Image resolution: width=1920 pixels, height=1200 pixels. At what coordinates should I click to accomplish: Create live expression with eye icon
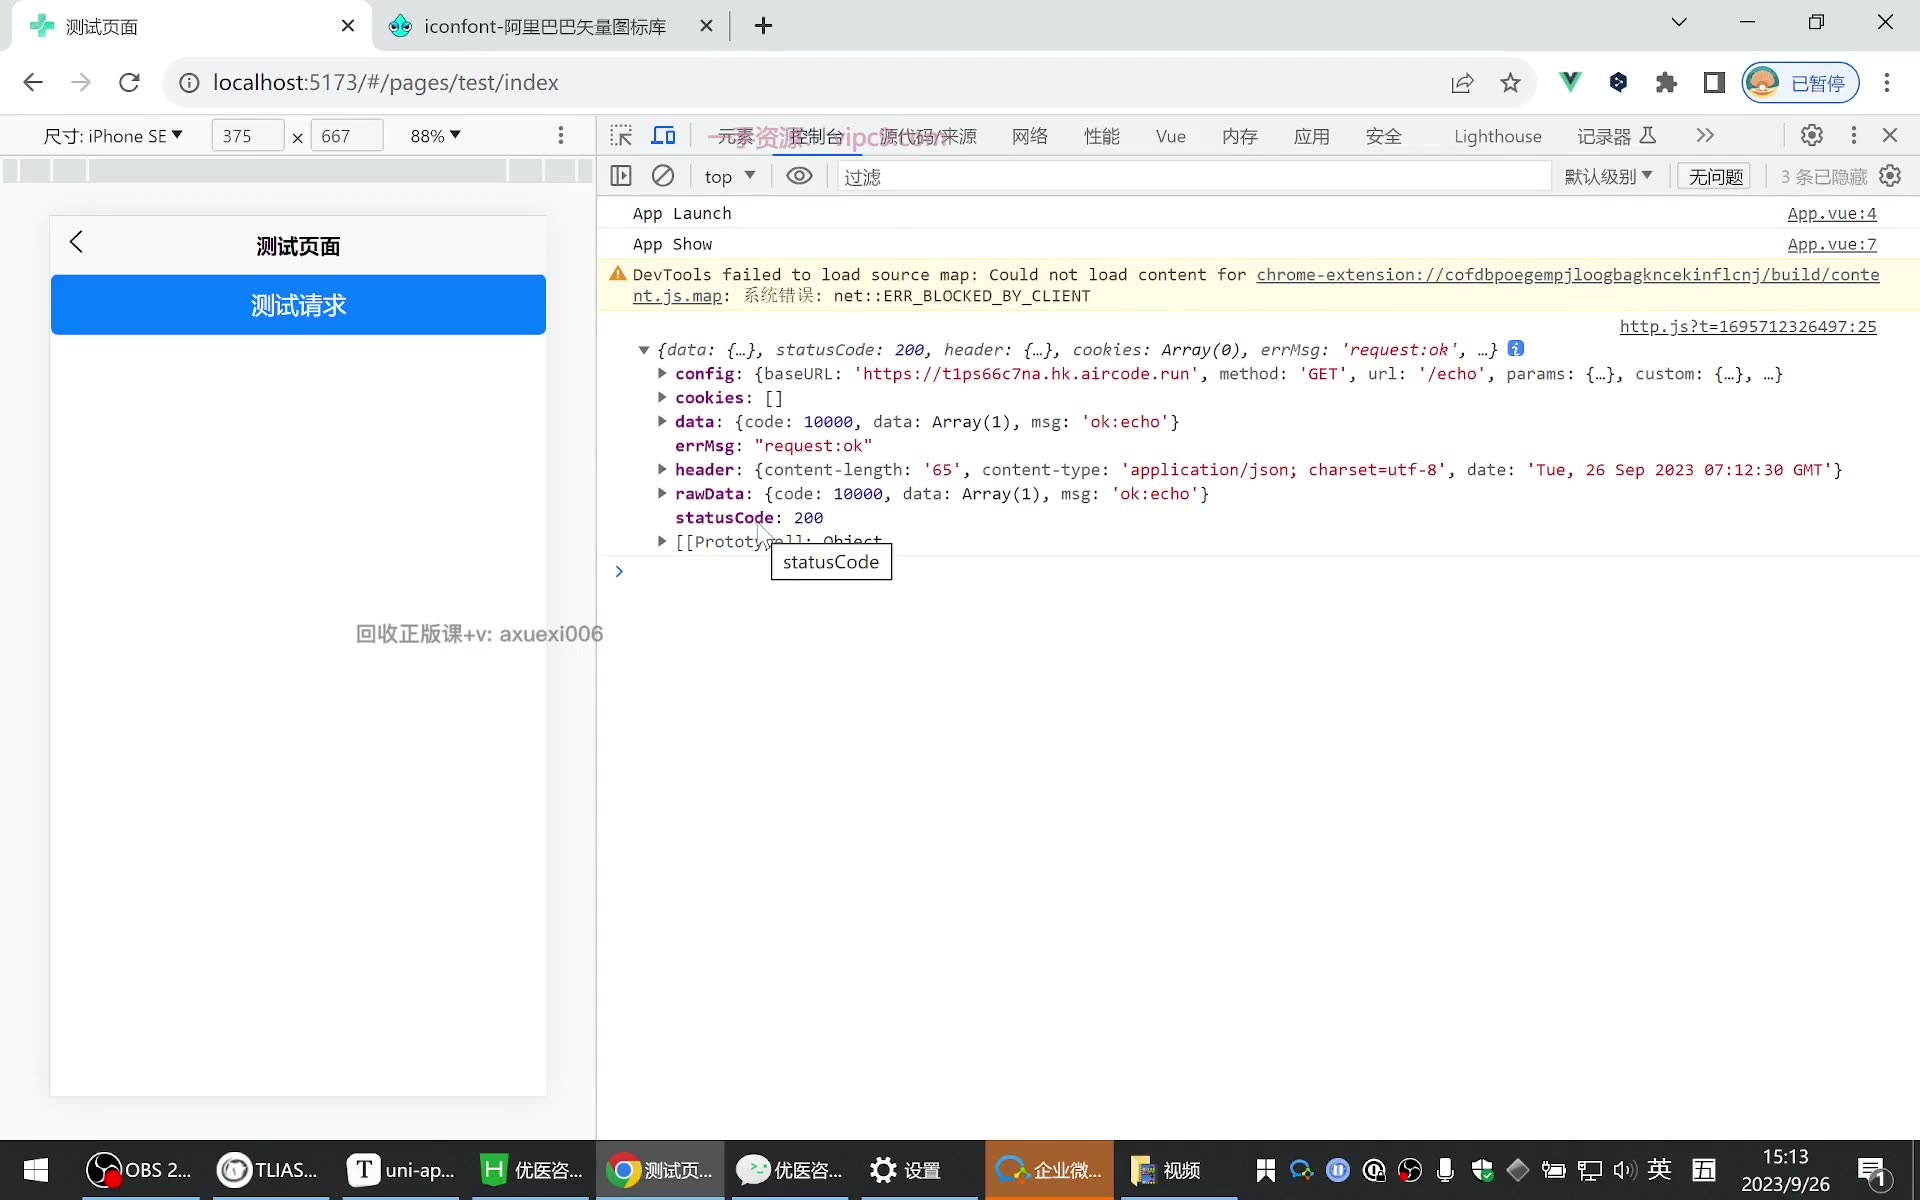799,176
